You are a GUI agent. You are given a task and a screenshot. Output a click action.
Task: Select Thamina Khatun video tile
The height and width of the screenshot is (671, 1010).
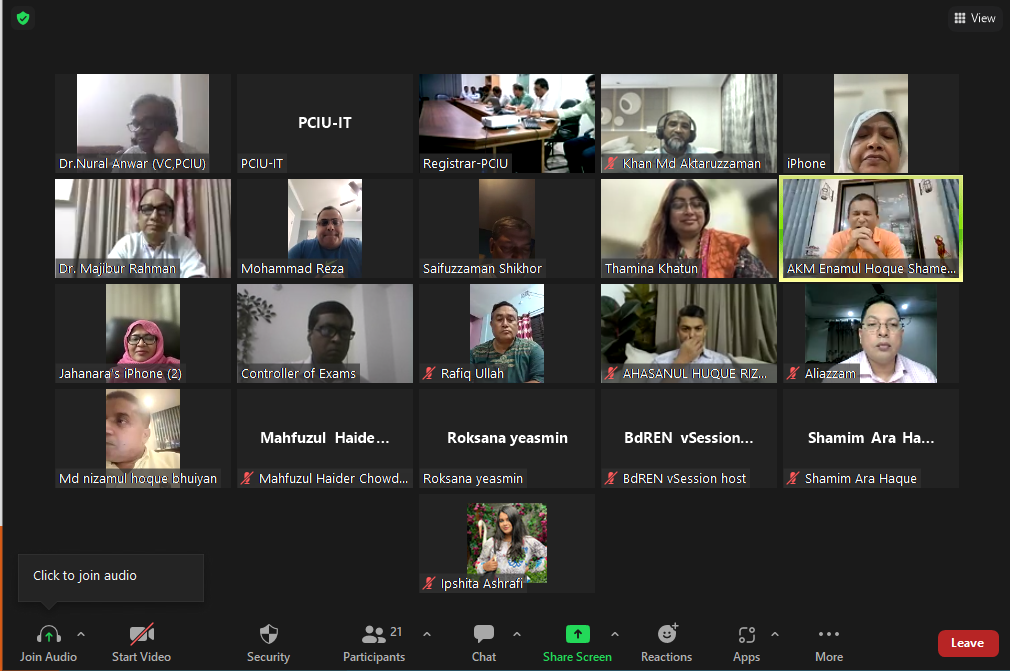coord(689,228)
